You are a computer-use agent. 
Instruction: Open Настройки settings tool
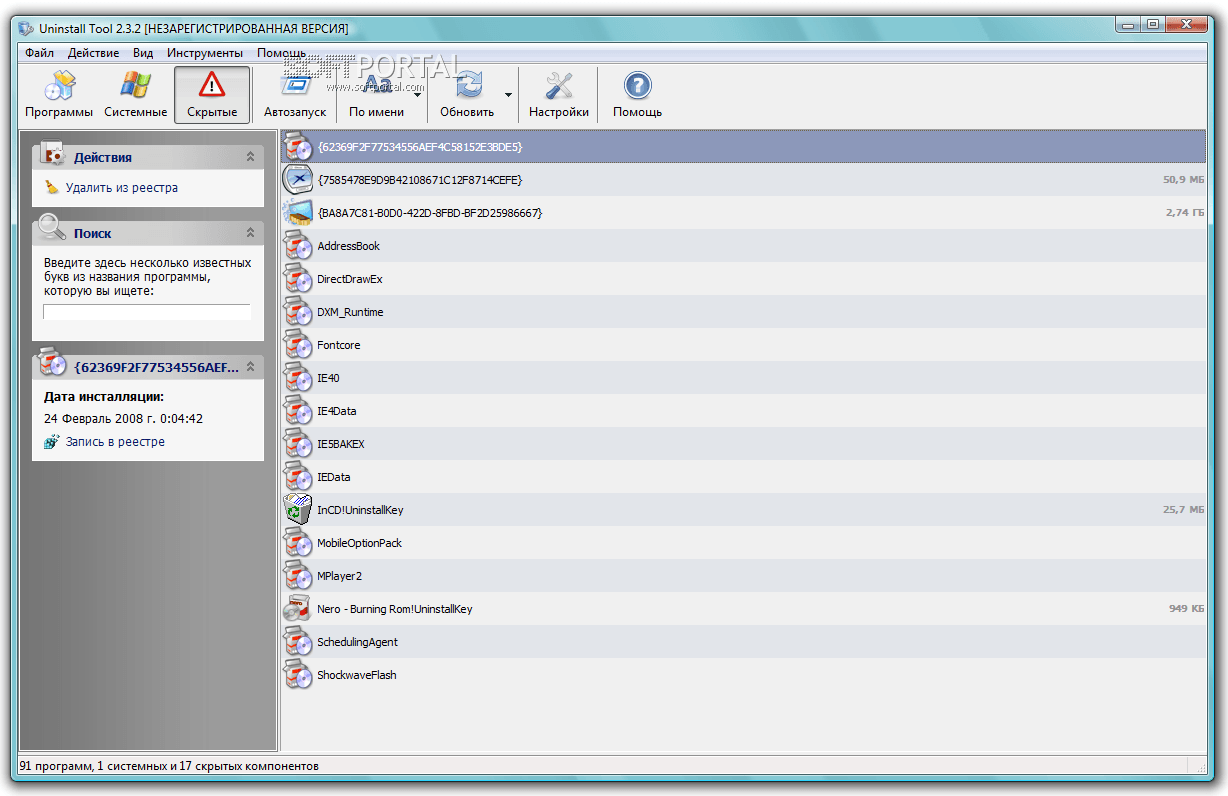coord(559,95)
